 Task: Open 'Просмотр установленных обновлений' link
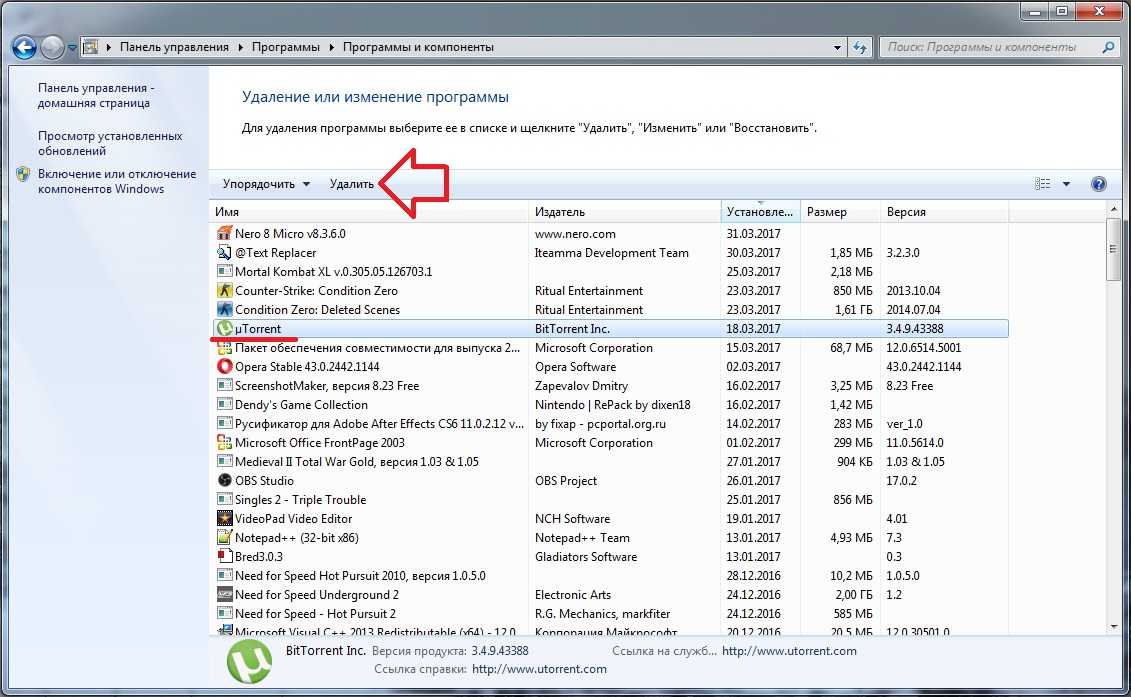point(110,143)
